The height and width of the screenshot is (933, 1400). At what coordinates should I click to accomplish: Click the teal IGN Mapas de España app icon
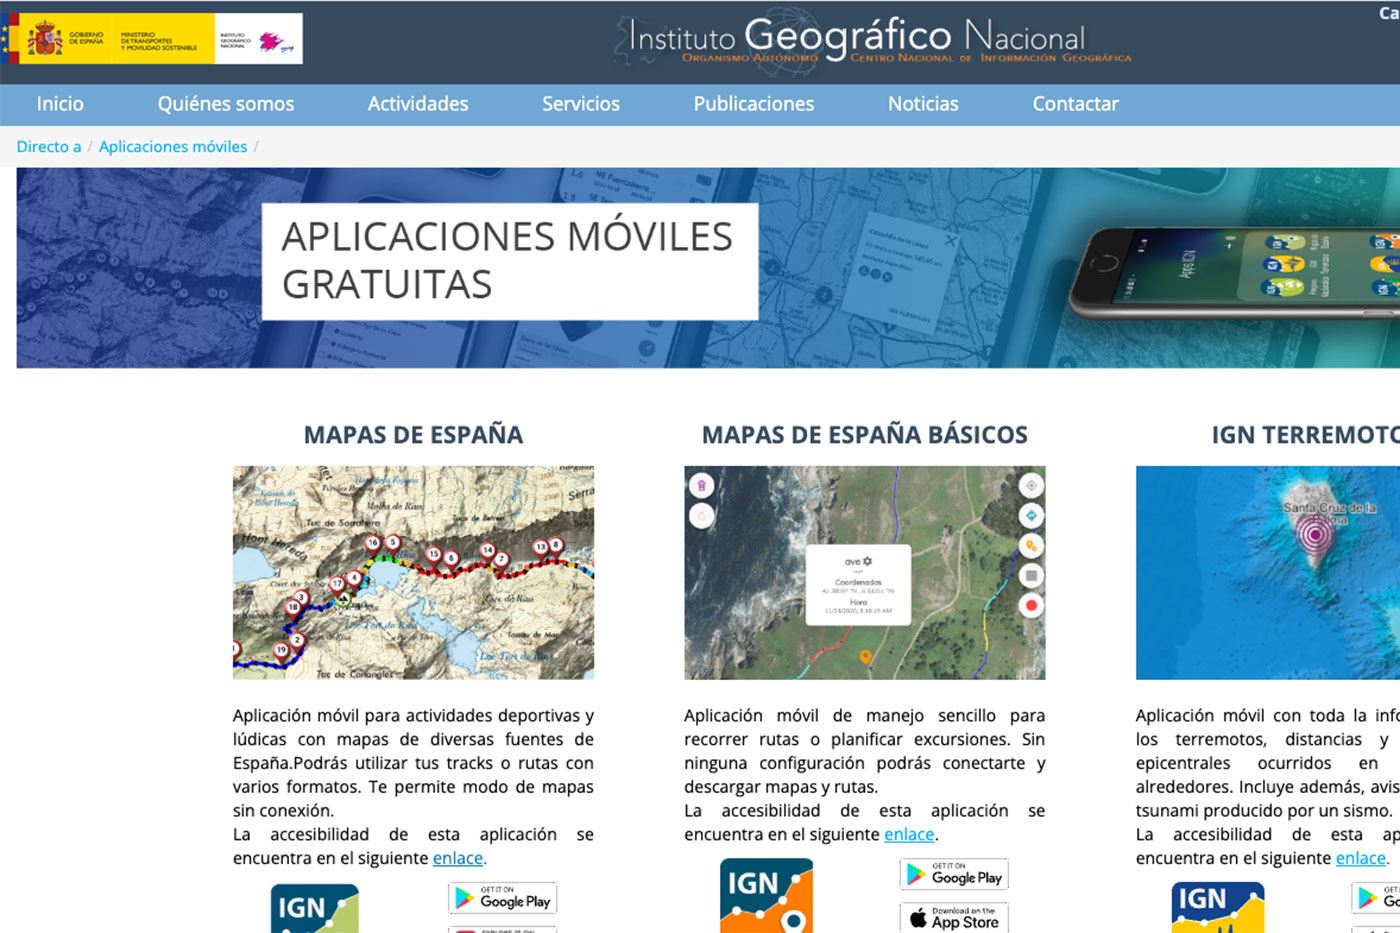313,908
